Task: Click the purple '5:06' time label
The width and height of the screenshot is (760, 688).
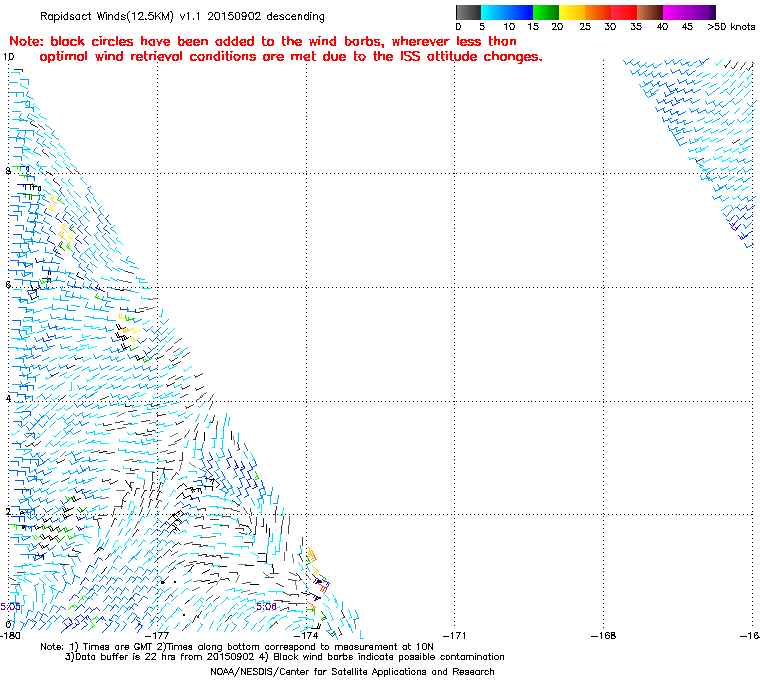Action: pos(267,606)
